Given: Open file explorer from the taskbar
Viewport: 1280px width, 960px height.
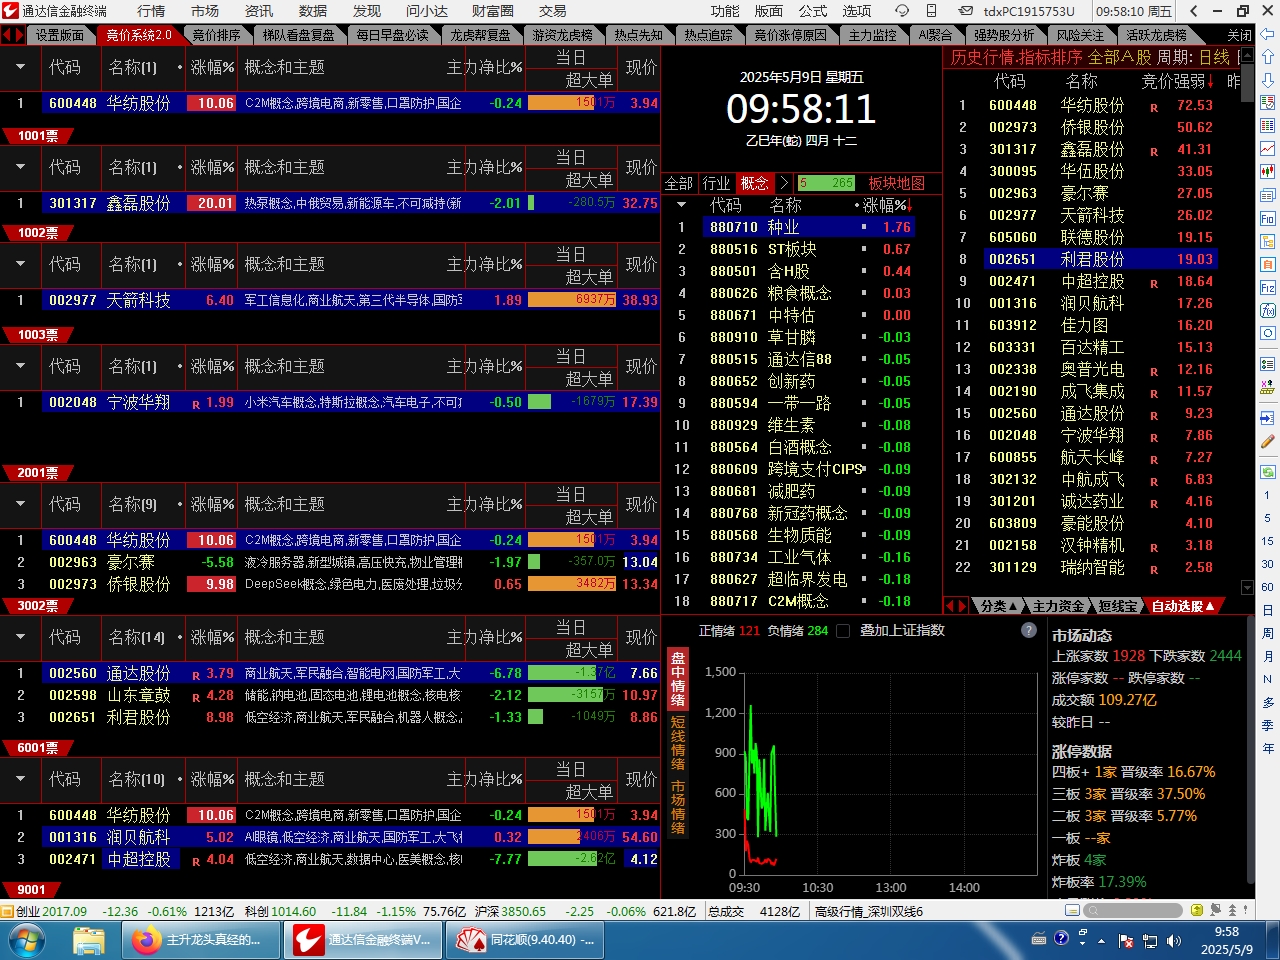Looking at the screenshot, I should pyautogui.click(x=89, y=940).
